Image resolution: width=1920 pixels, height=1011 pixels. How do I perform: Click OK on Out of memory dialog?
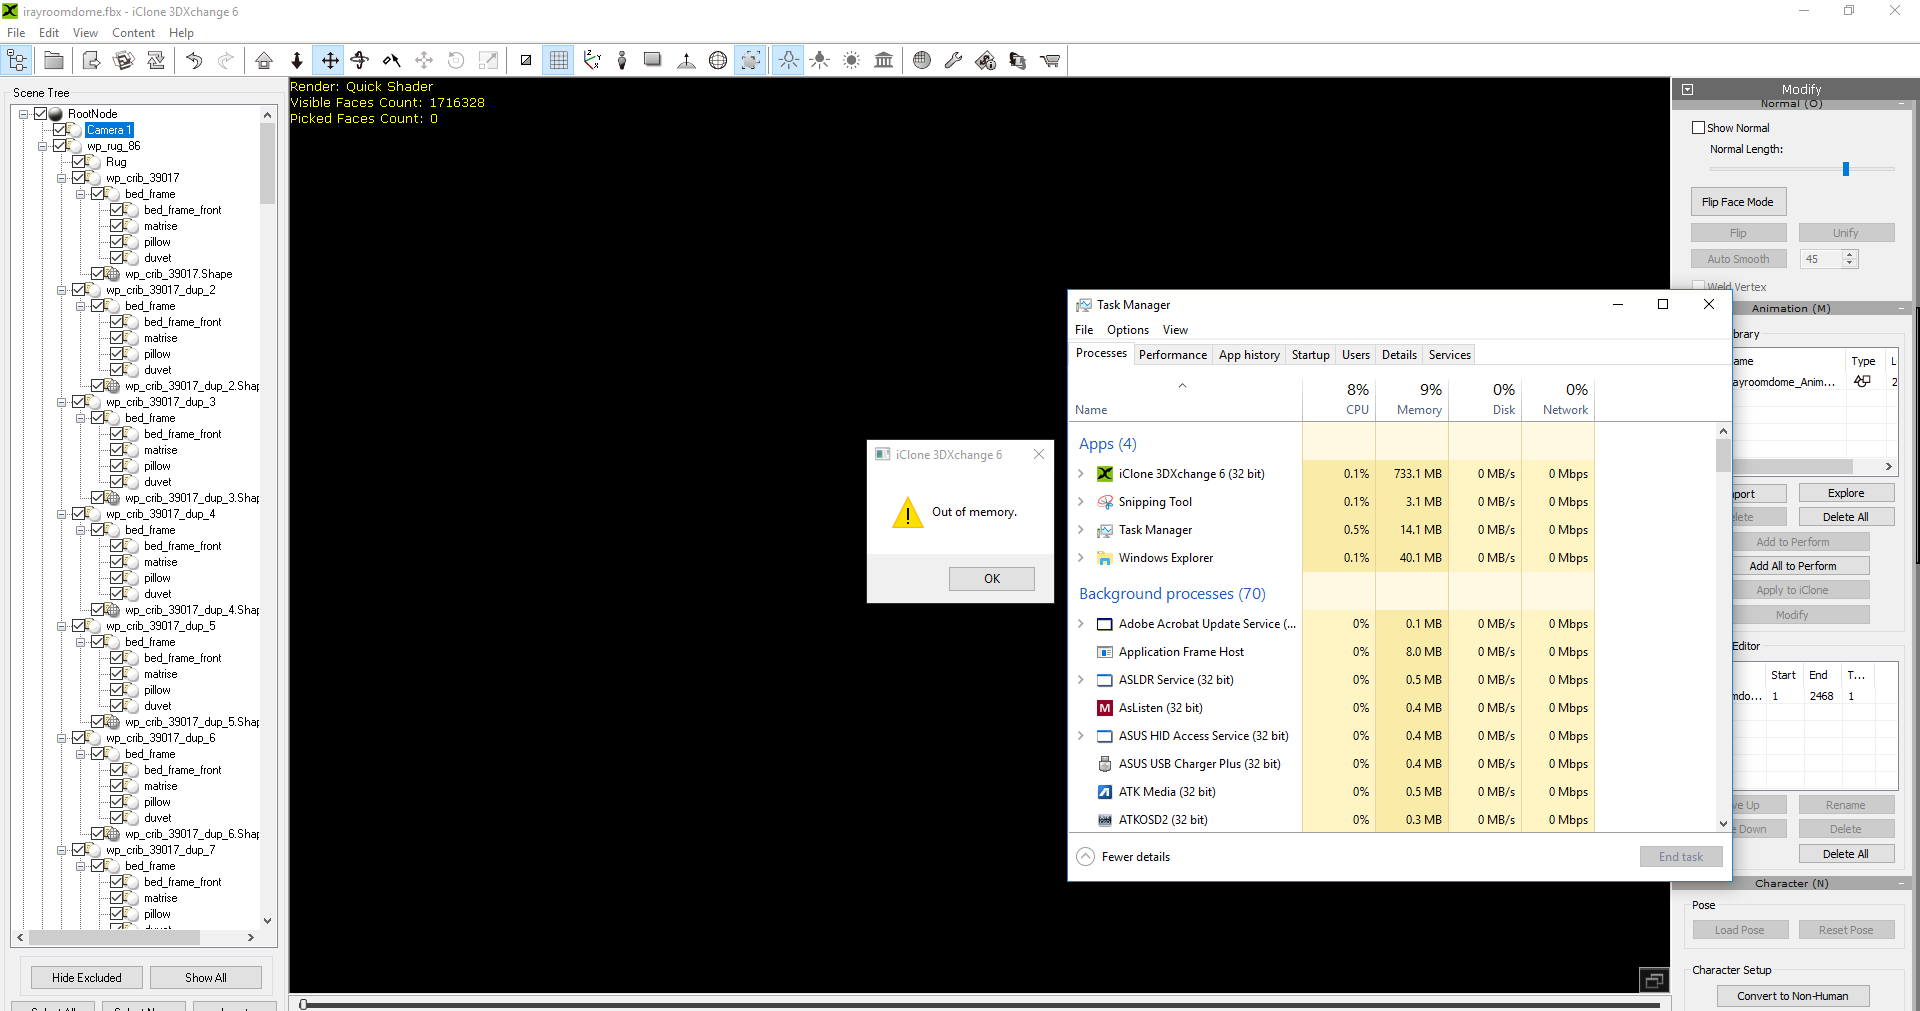tap(991, 579)
